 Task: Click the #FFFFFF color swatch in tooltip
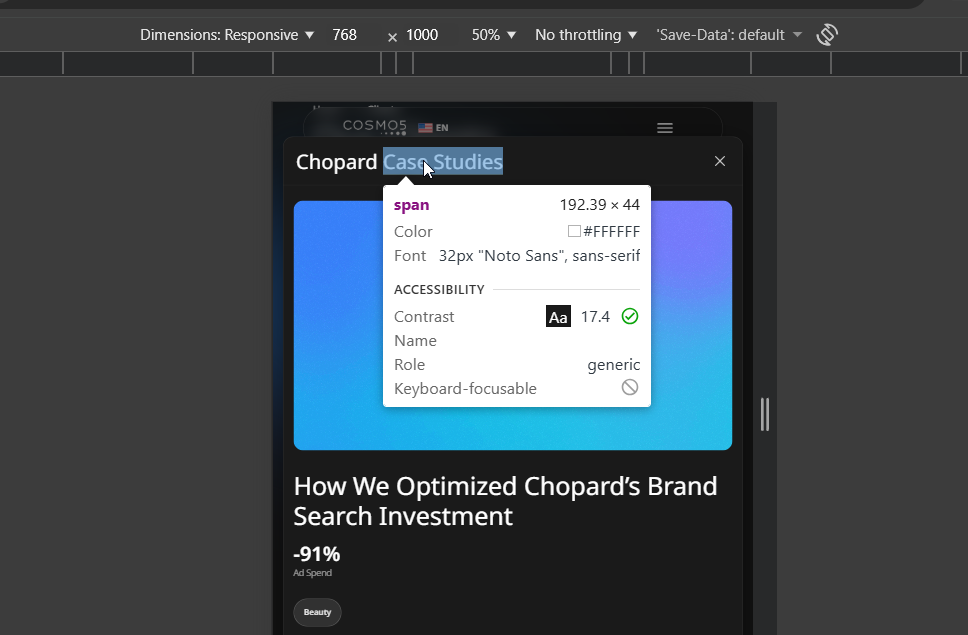coord(574,231)
